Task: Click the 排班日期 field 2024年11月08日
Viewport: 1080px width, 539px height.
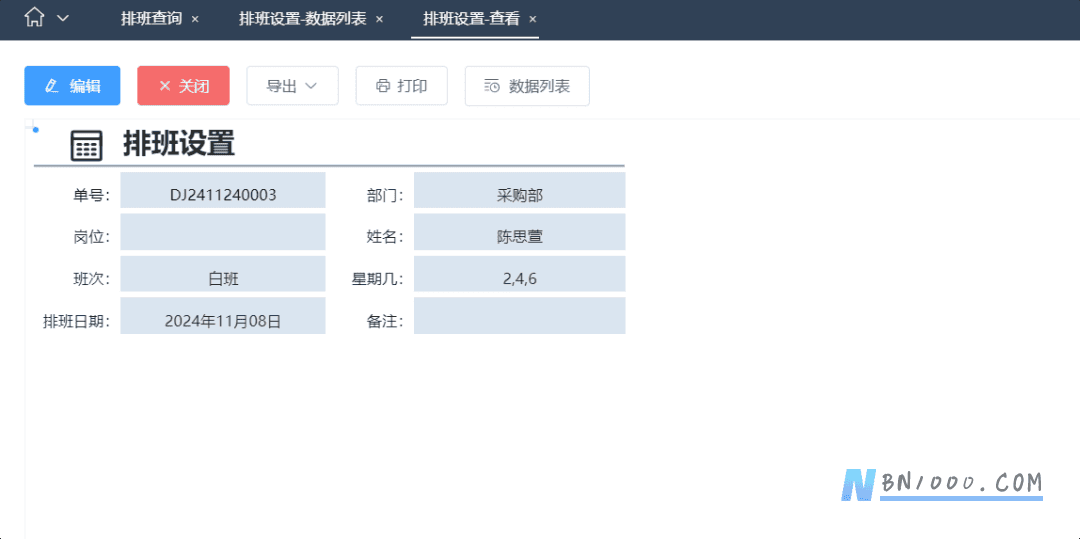Action: 223,316
